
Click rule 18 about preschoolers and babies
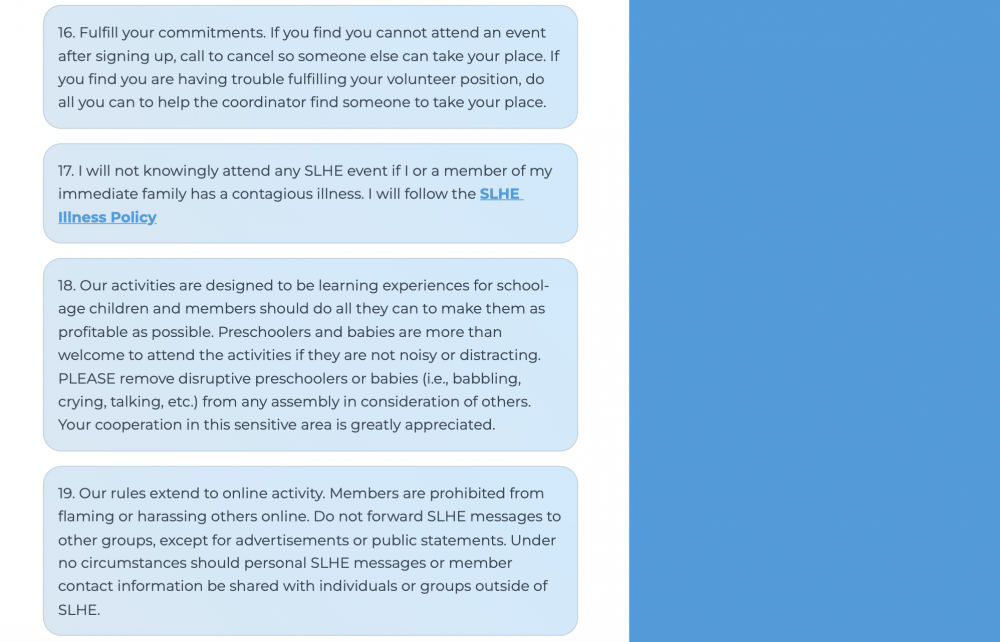311,354
